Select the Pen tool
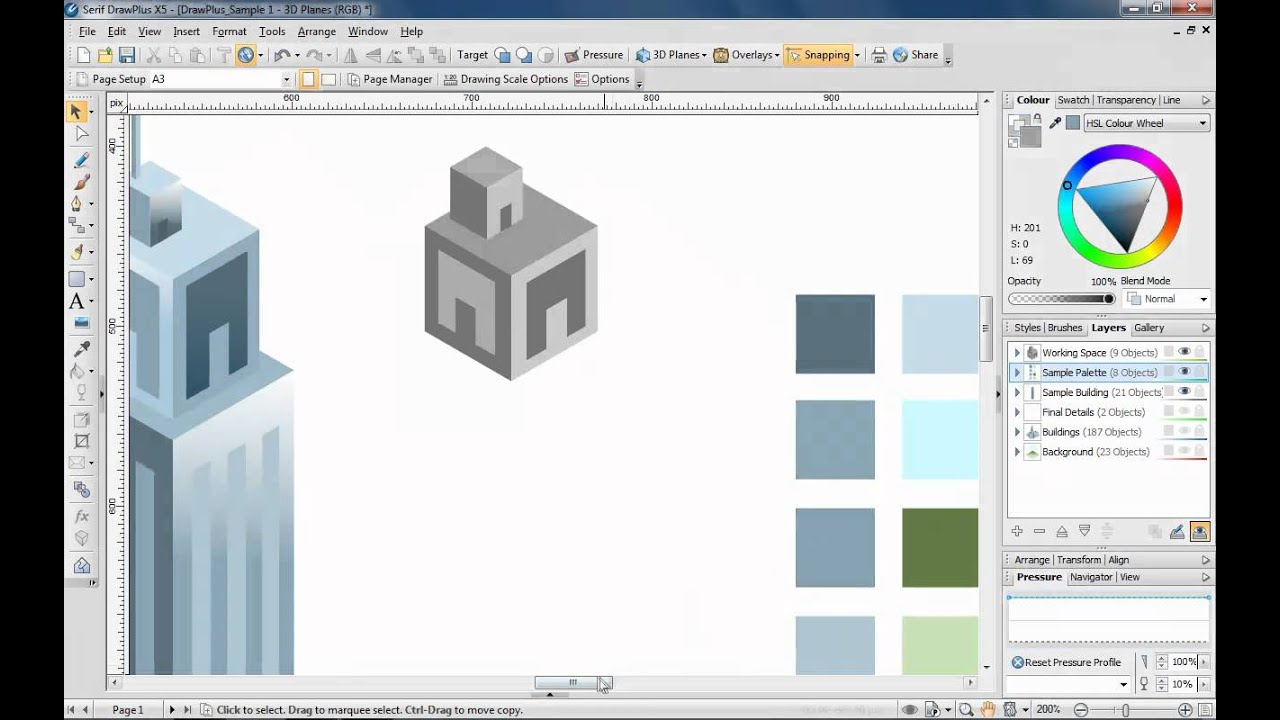This screenshot has width=1280, height=720. (78, 204)
